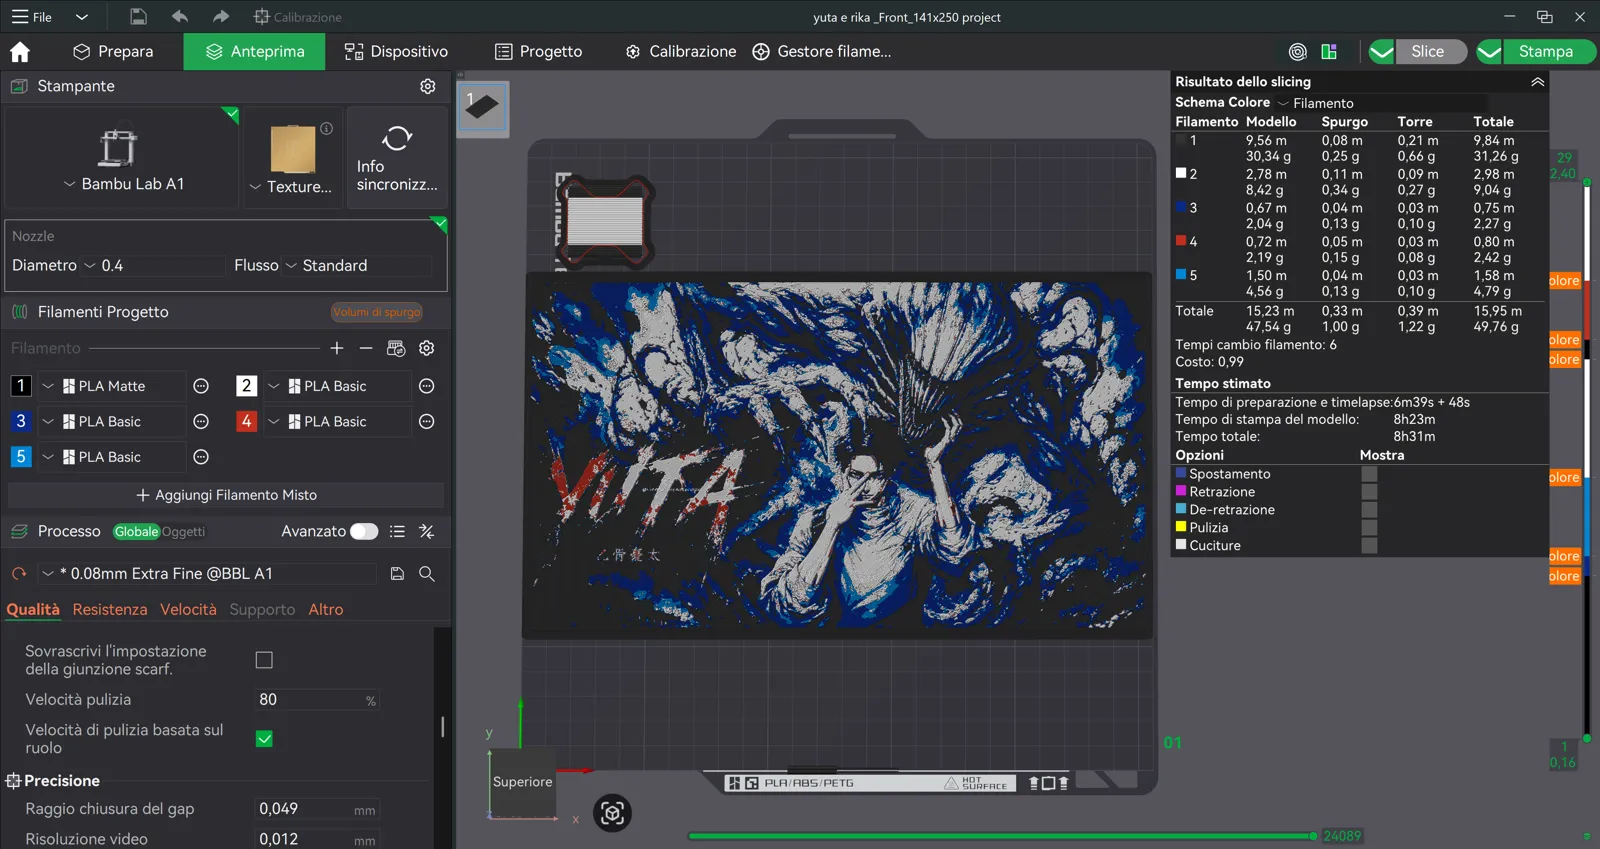Open the Flusso Standard dropdown

(x=357, y=266)
